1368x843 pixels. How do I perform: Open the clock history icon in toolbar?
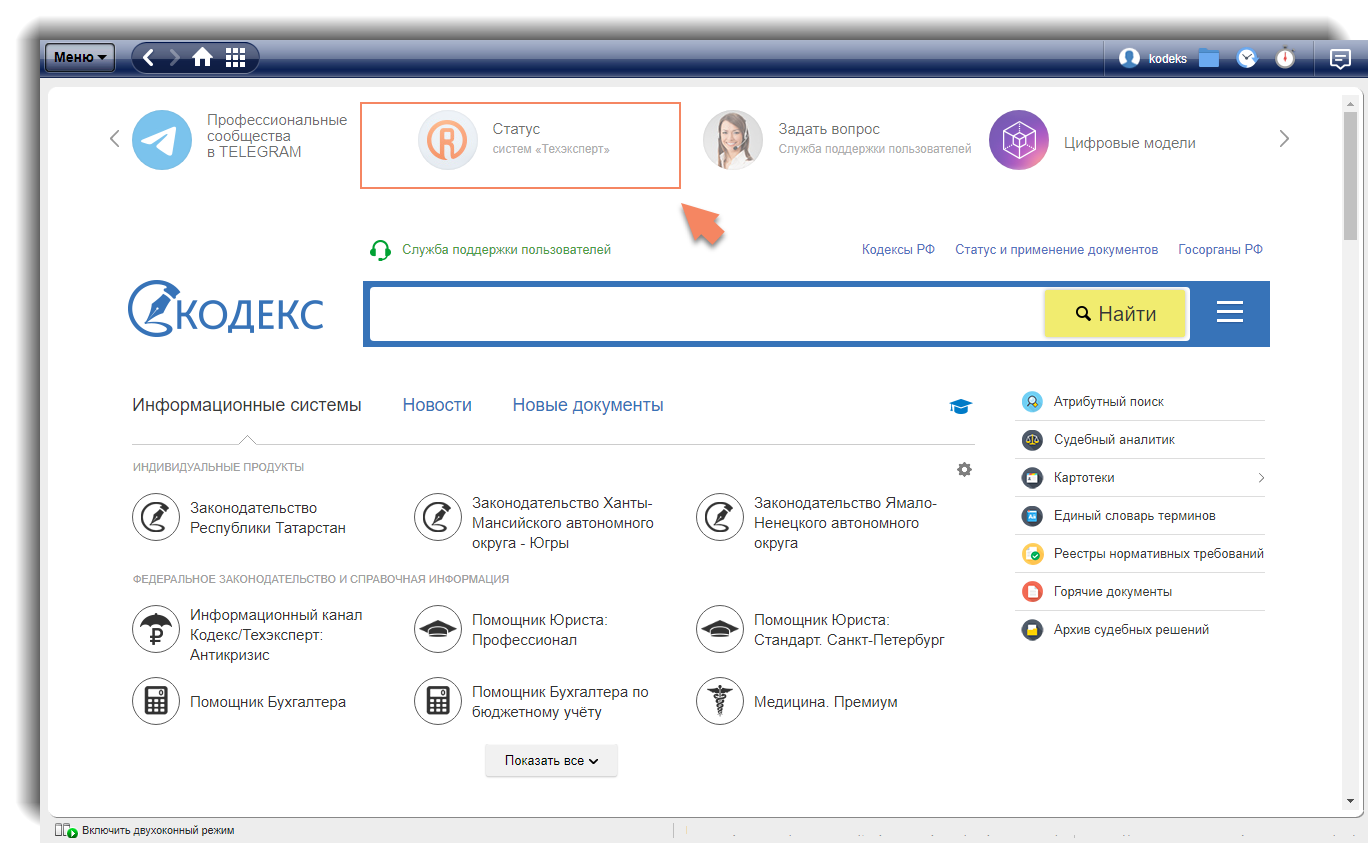coord(1247,59)
